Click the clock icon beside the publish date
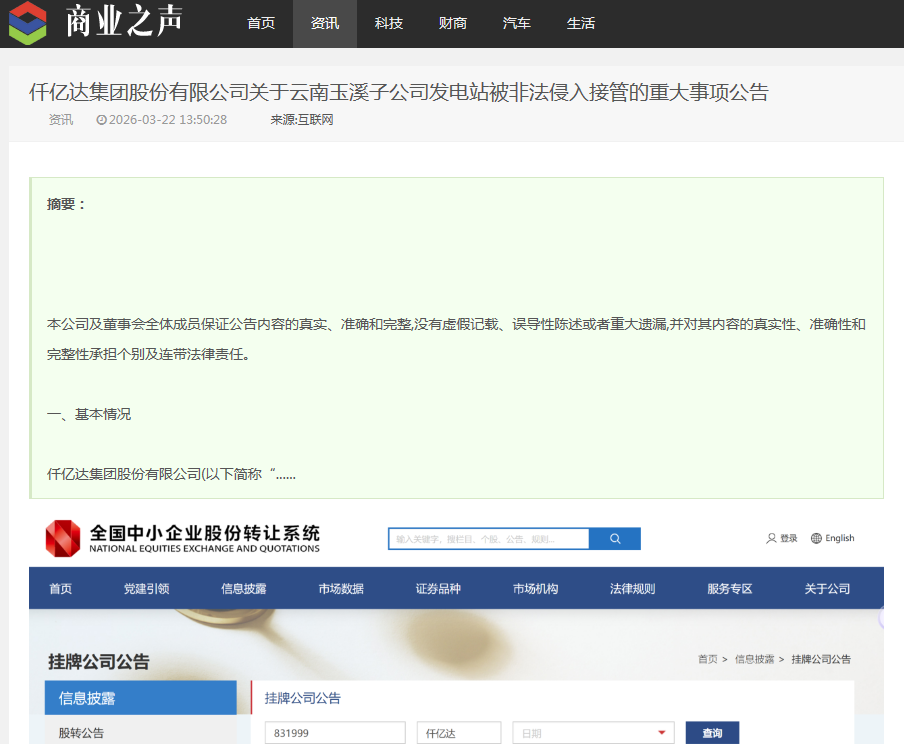 tap(101, 120)
